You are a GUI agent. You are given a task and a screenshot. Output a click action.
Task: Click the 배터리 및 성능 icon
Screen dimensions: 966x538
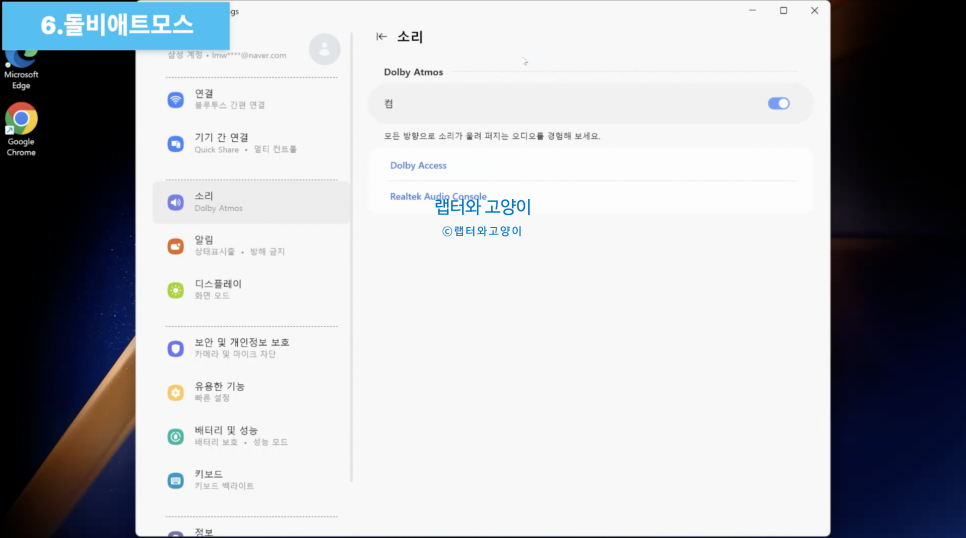[176, 437]
